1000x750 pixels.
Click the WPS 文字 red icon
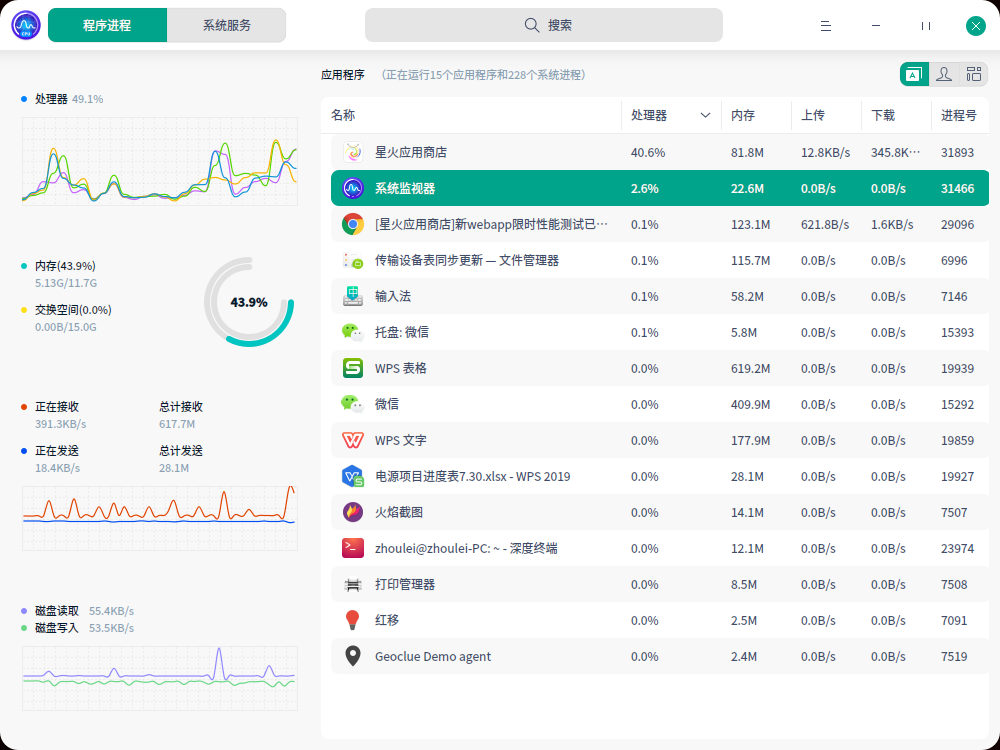353,440
